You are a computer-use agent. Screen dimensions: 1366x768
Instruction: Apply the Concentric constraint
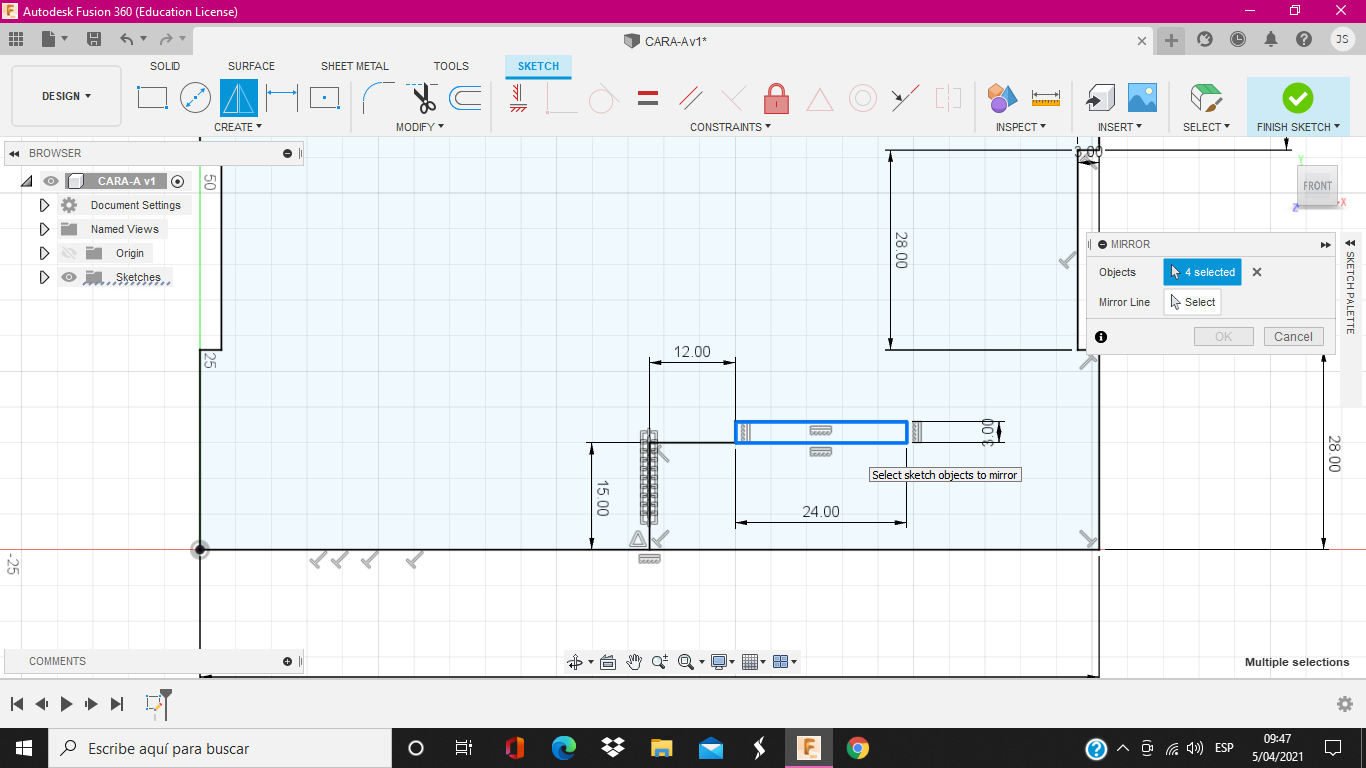coord(862,98)
